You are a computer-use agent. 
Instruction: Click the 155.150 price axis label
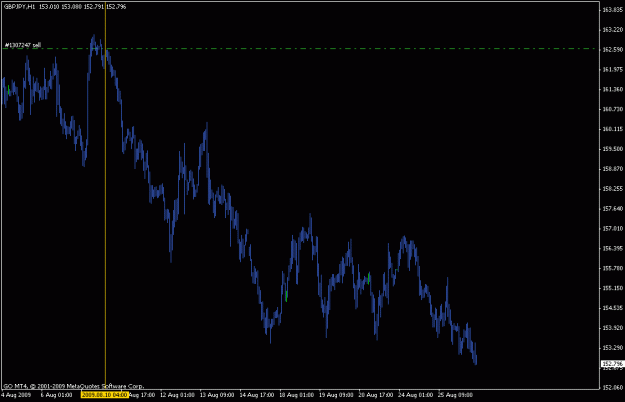coord(612,288)
